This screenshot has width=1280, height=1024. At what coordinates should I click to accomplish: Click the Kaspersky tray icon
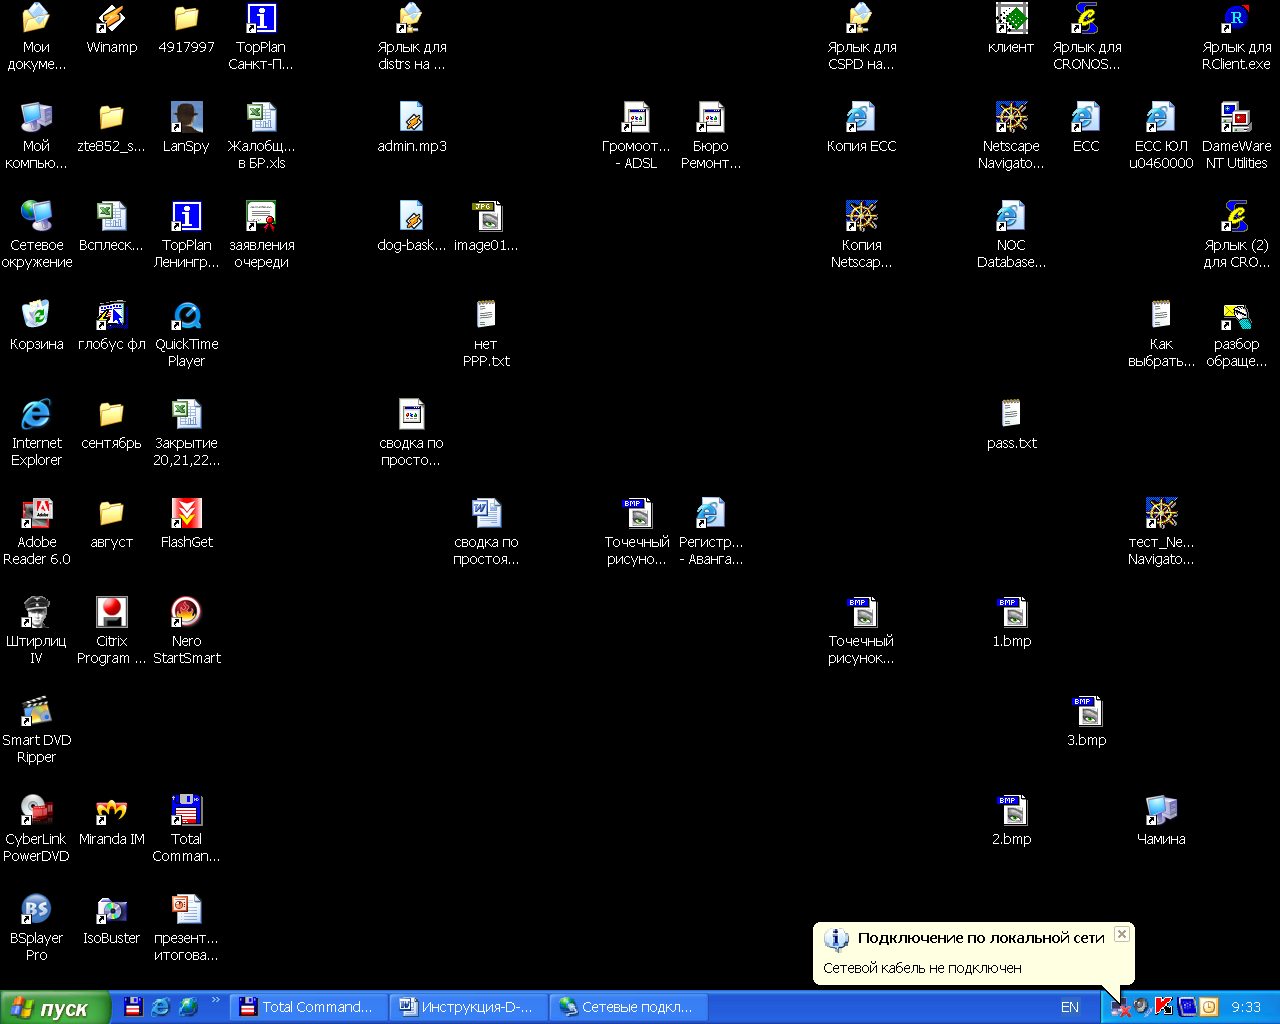point(1164,1007)
